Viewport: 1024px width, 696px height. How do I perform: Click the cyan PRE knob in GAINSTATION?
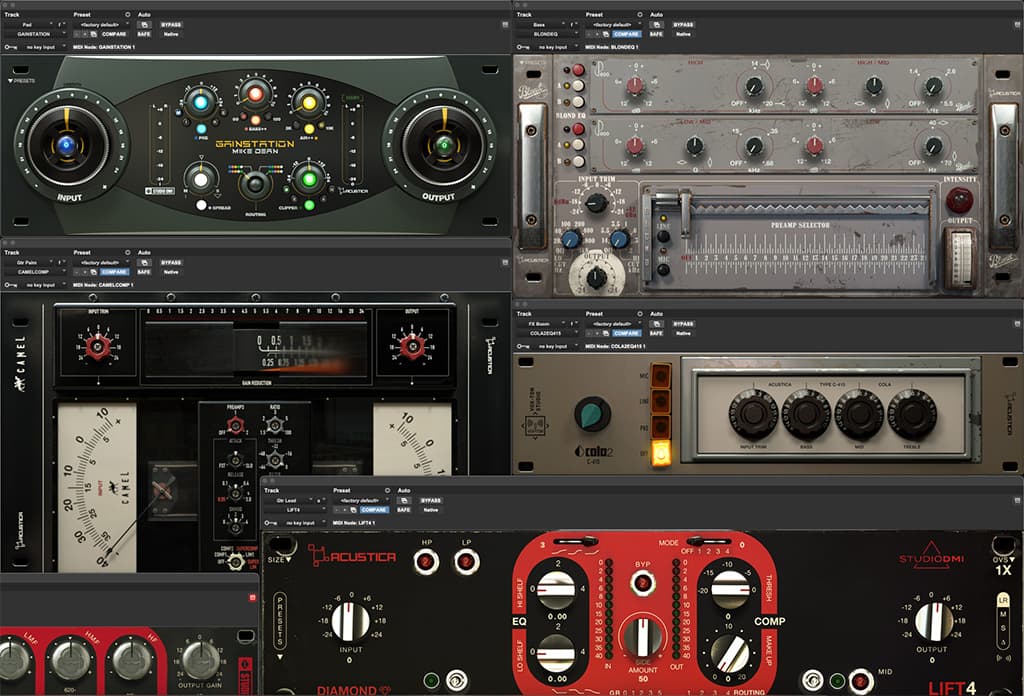200,103
